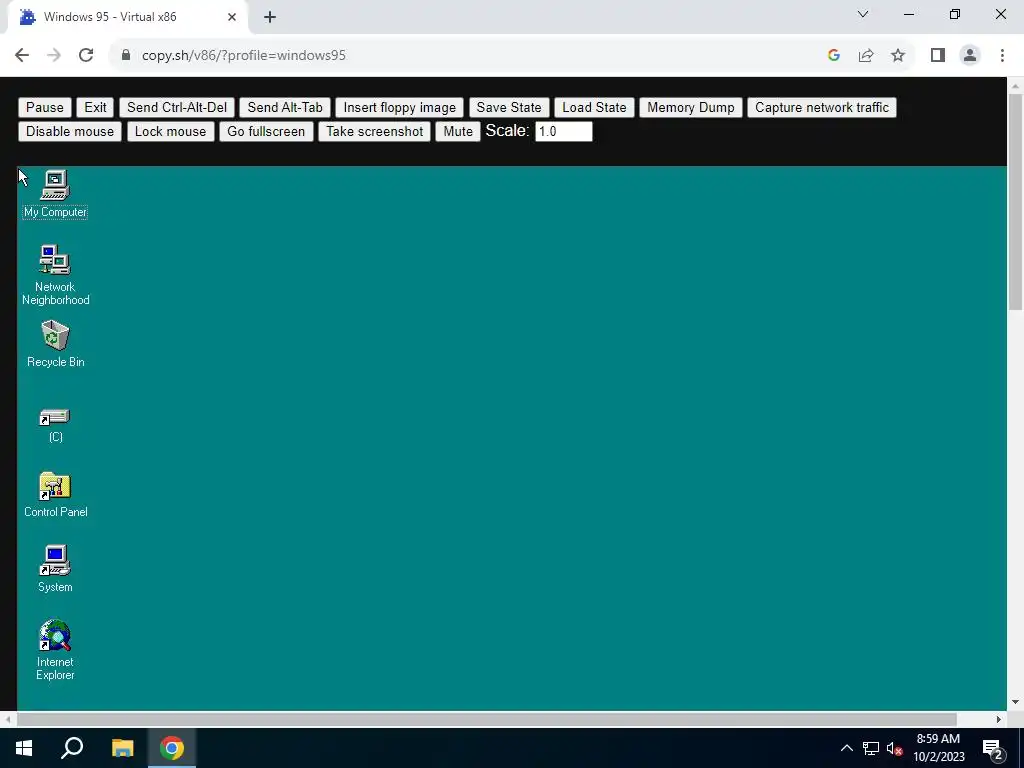Screen dimensions: 1024x768
Task: Click the Load State button
Action: pos(594,107)
